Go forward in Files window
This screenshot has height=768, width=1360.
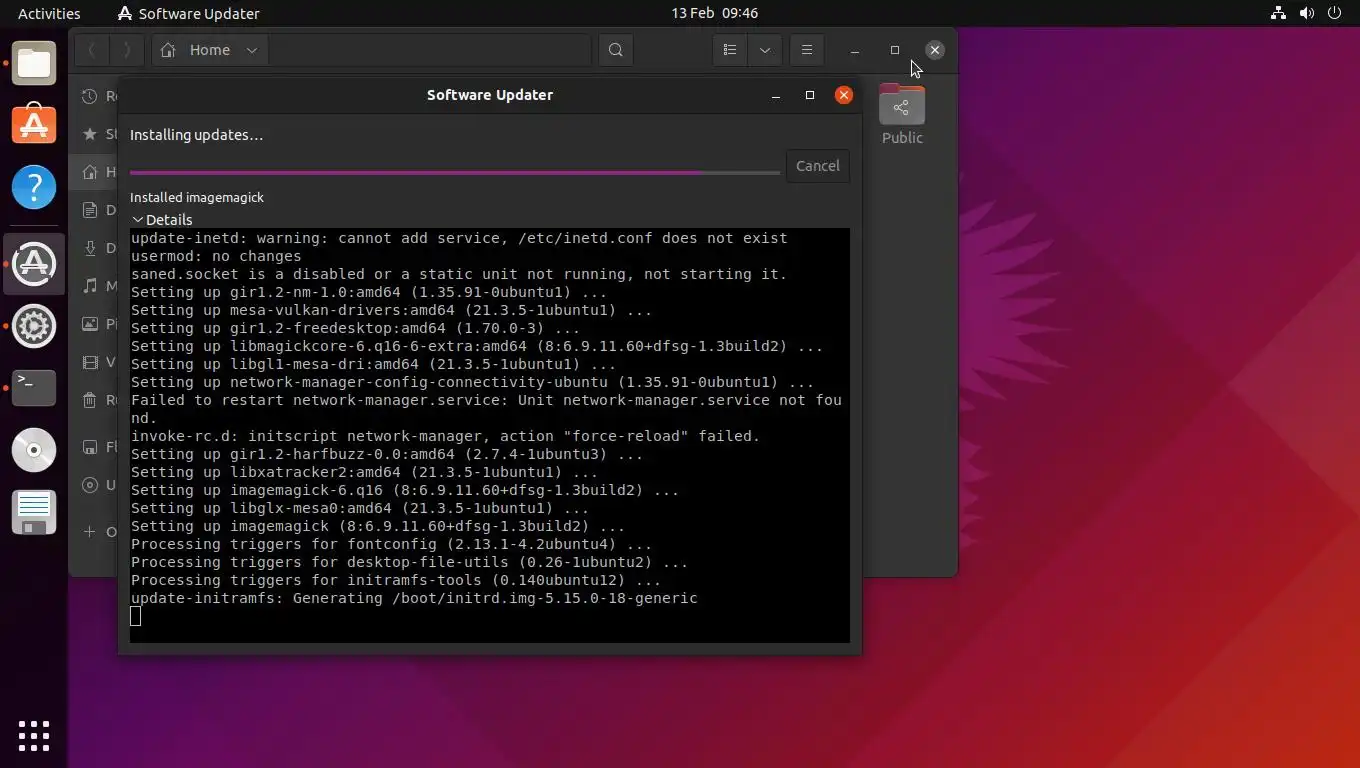pos(127,50)
